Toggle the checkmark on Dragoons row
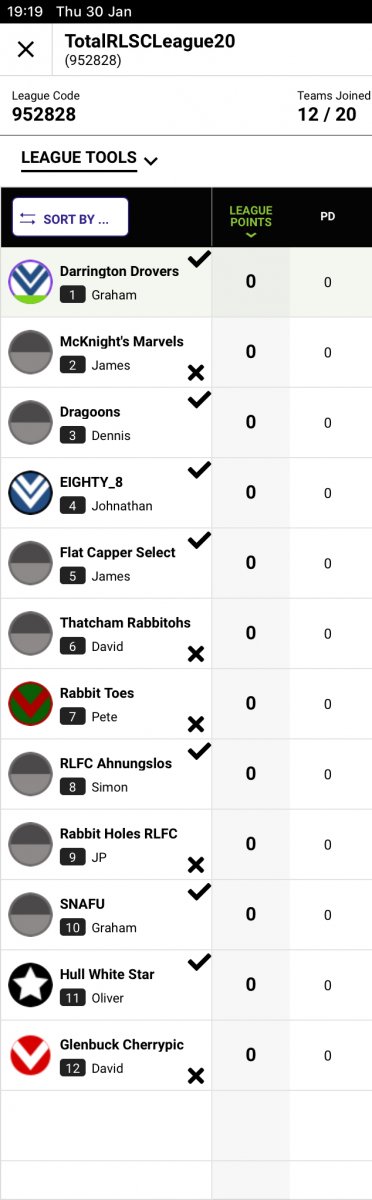372x1200 pixels. coord(200,399)
